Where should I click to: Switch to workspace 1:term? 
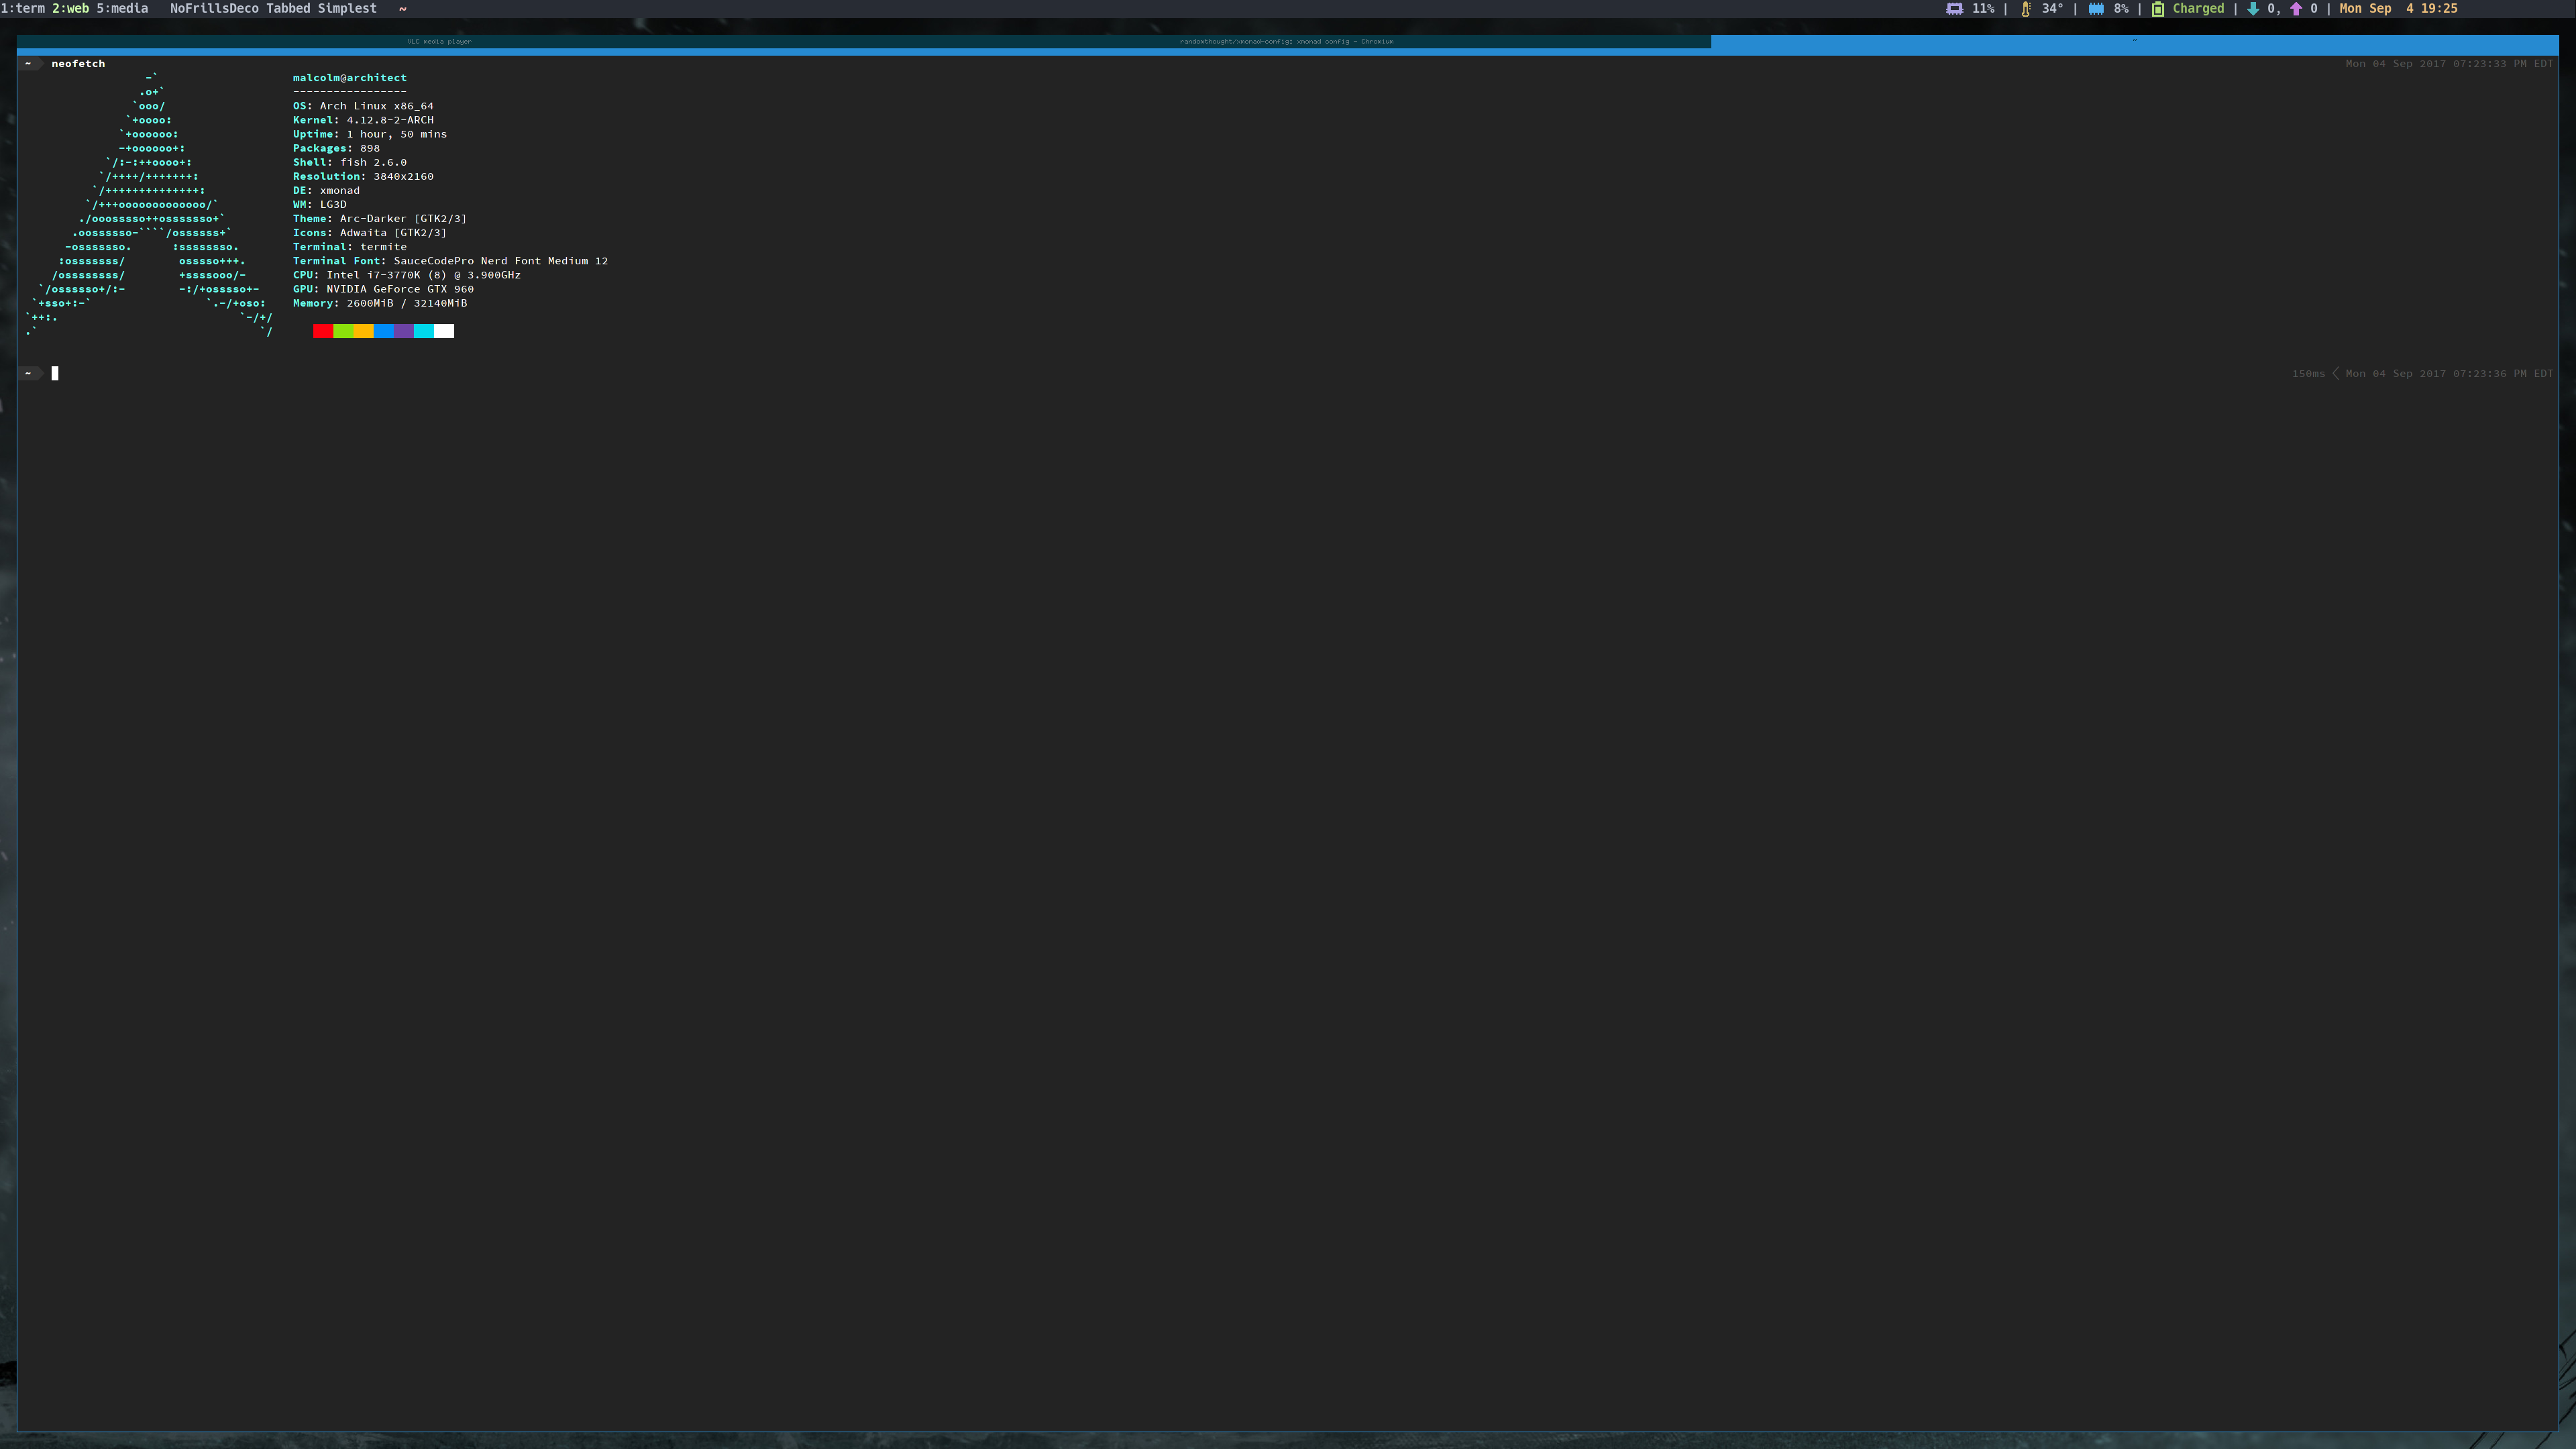23,8
